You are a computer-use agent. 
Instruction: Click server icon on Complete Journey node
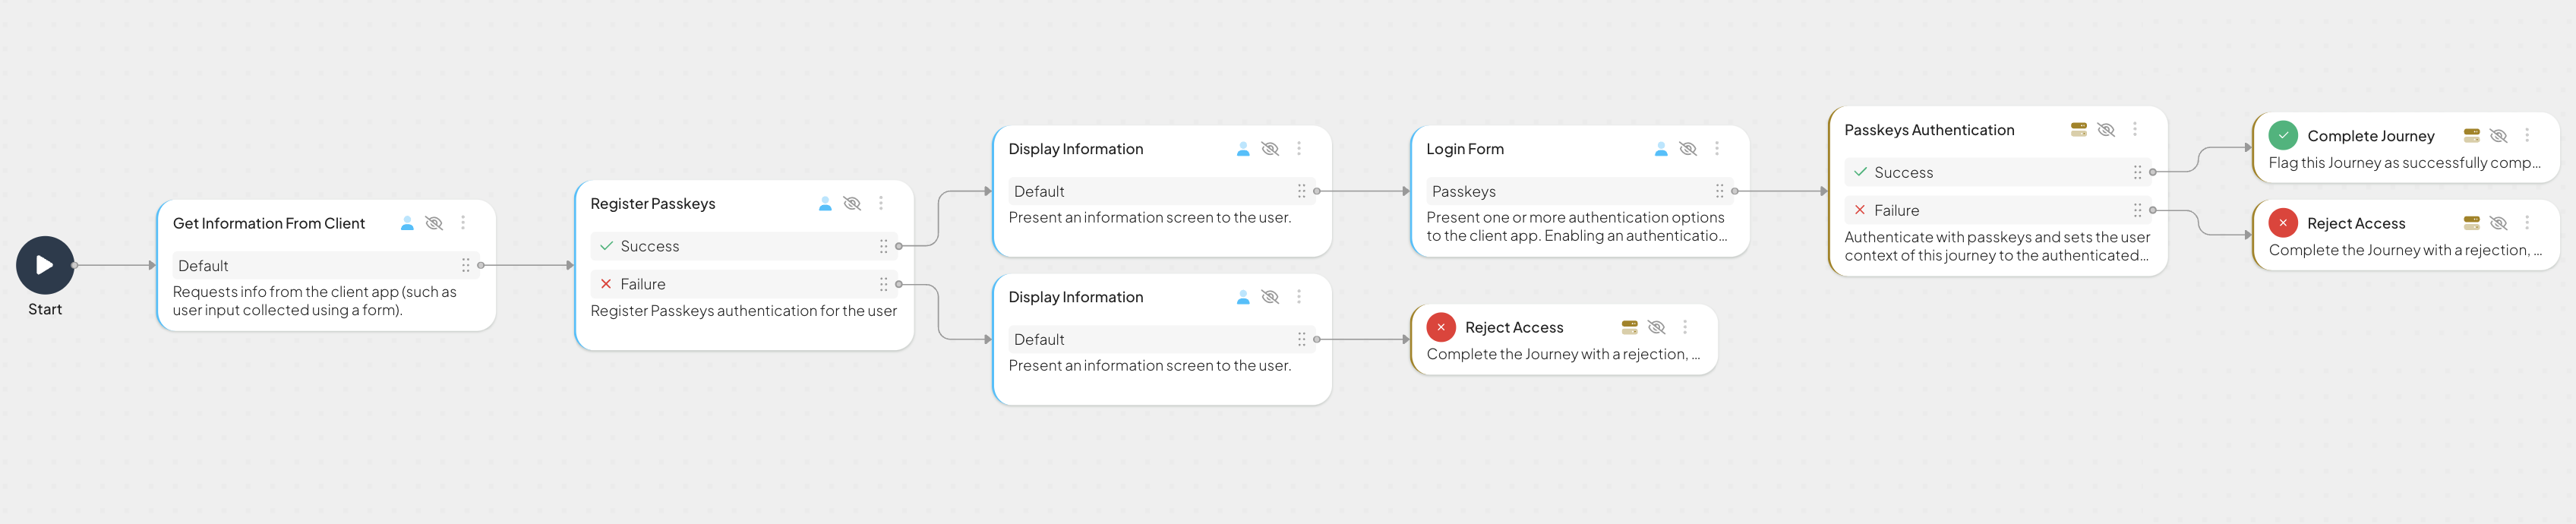pyautogui.click(x=2471, y=135)
